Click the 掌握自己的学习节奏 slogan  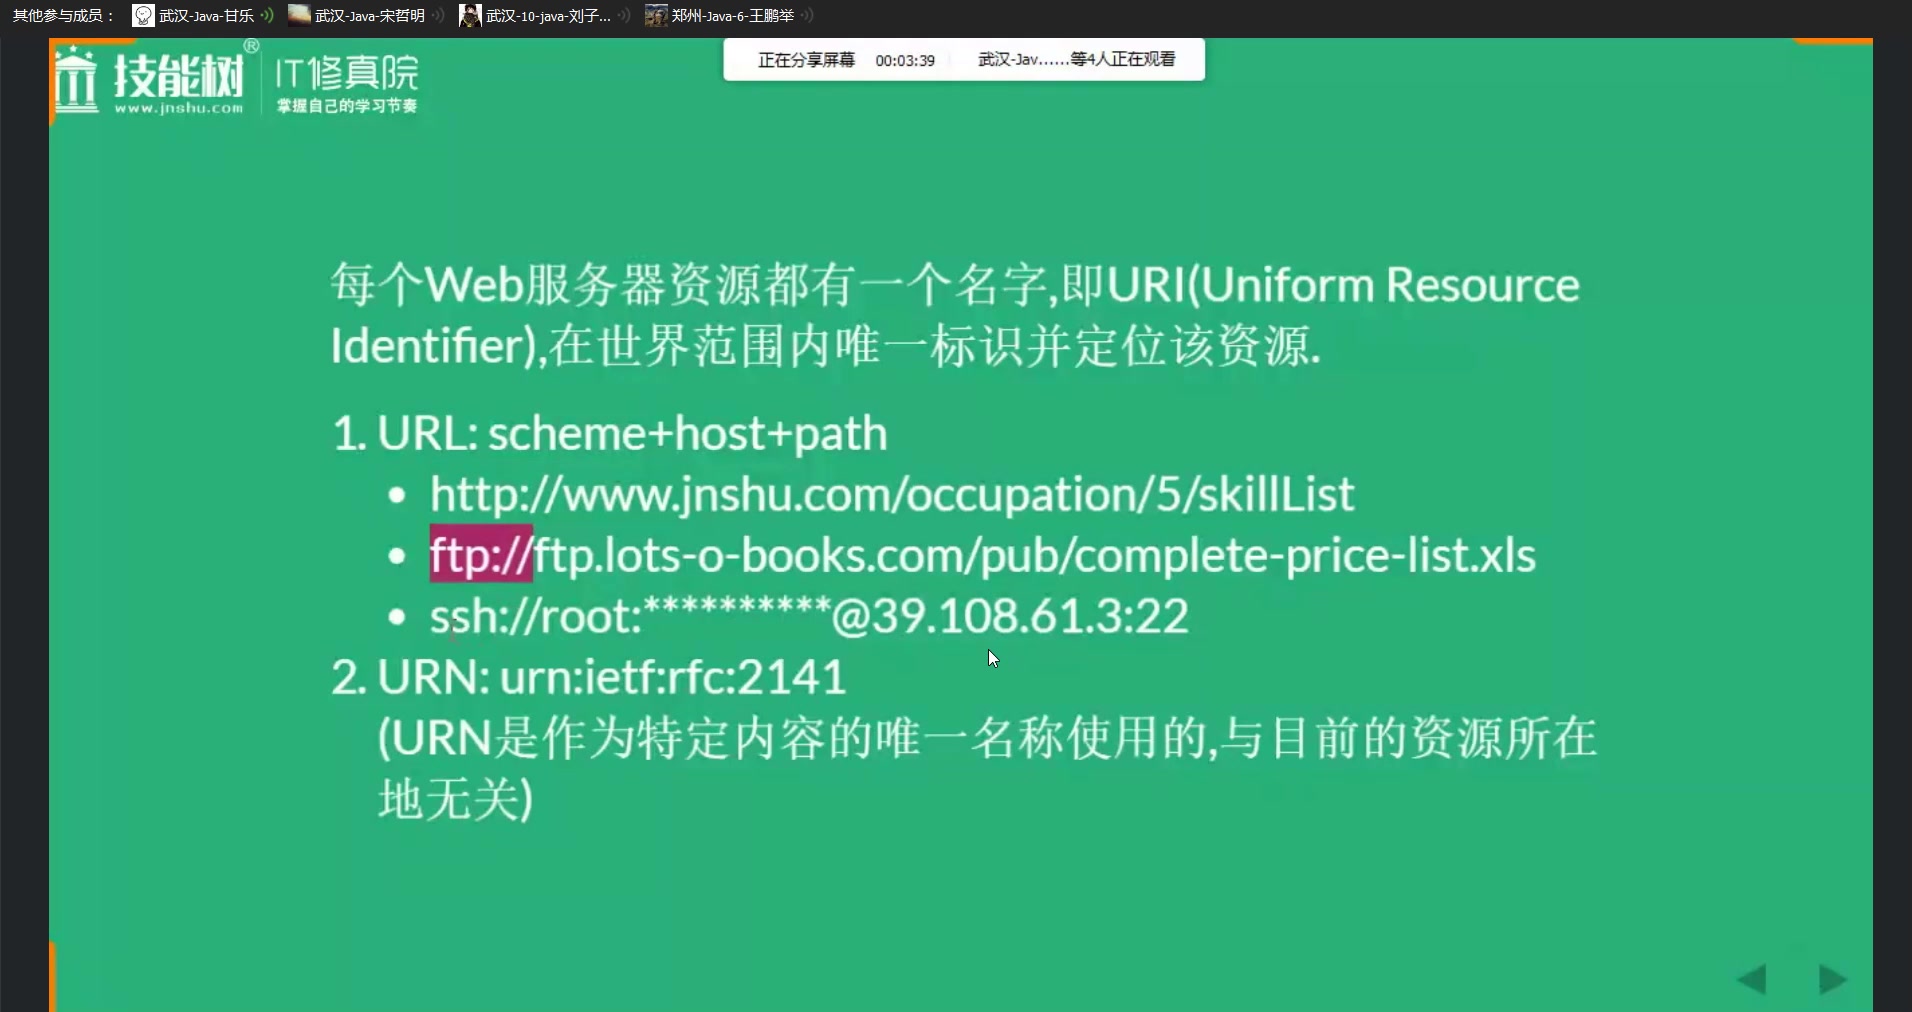(347, 106)
